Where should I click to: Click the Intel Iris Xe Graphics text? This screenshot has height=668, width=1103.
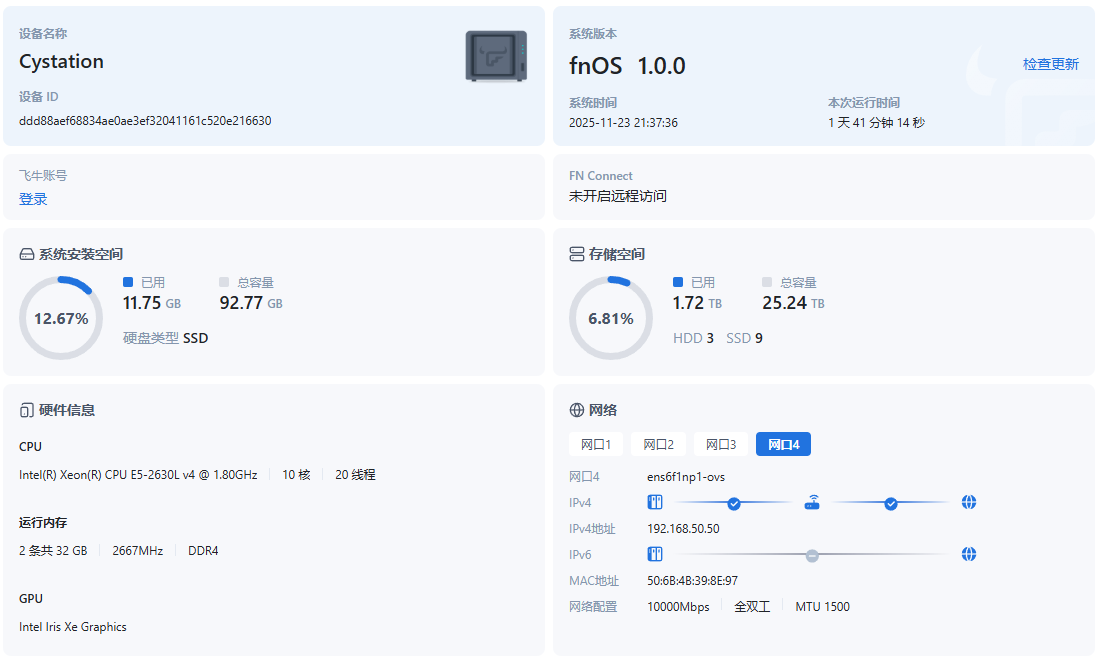[x=72, y=627]
